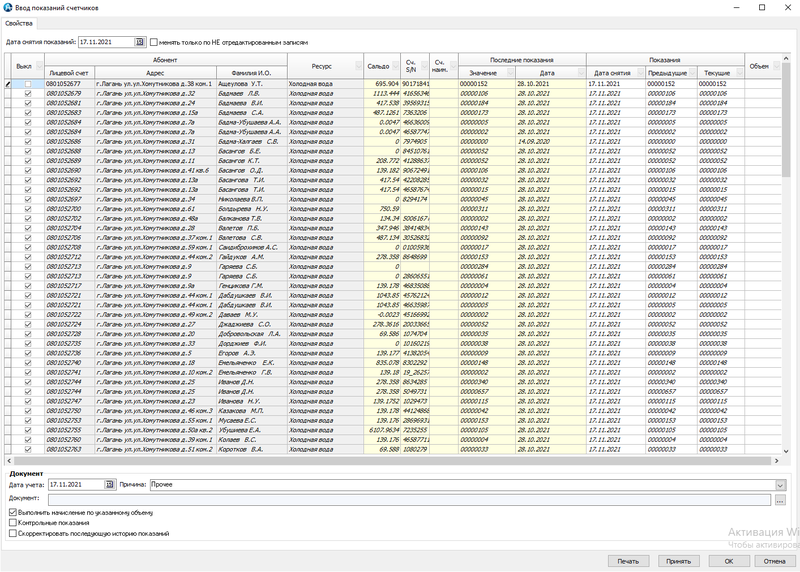Click the pencil edit marker on first row

point(7,84)
